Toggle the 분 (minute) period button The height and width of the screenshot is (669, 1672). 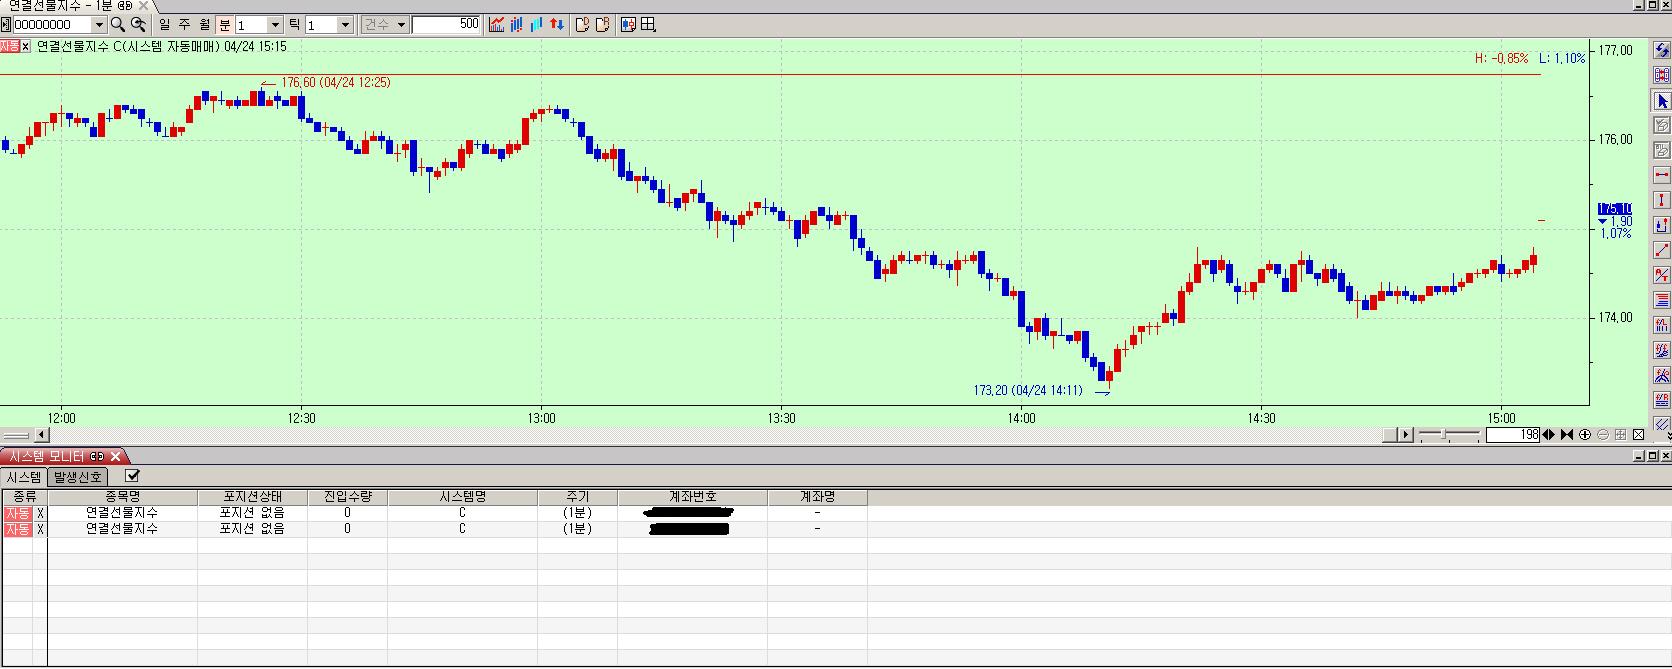pos(225,24)
